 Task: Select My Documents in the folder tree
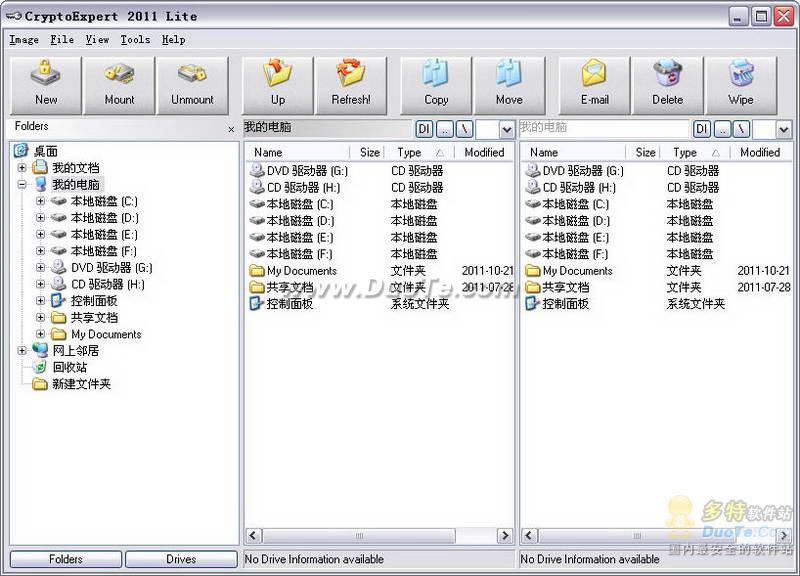coord(106,334)
